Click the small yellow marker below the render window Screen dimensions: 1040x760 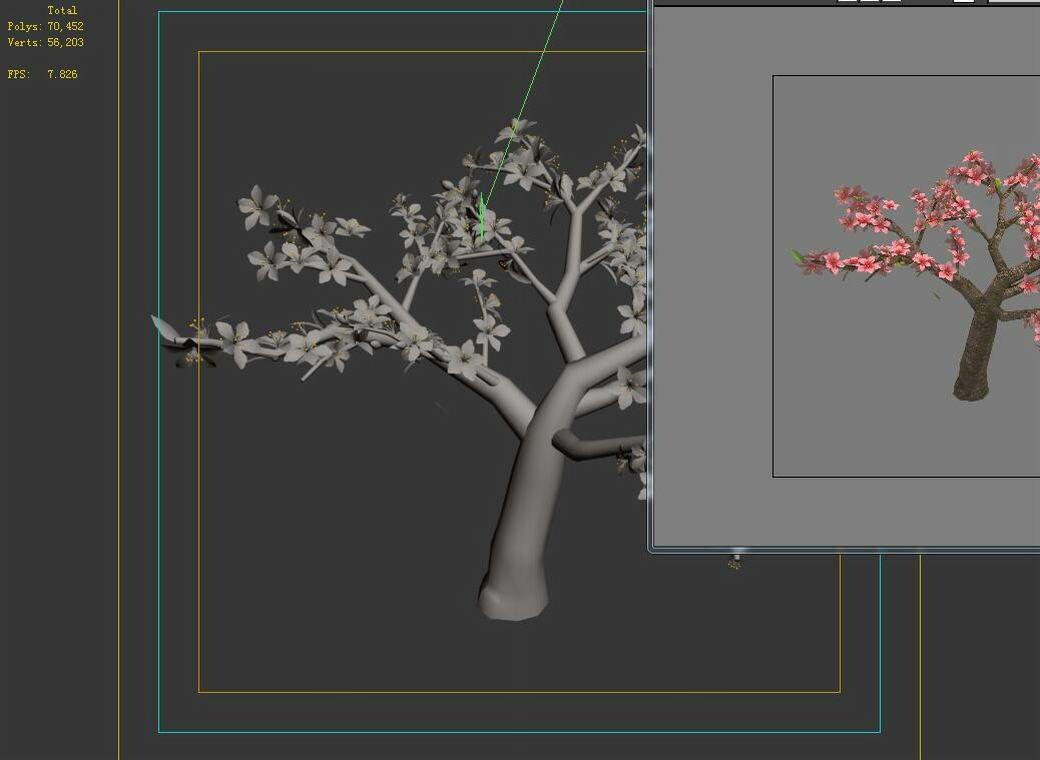pos(733,568)
